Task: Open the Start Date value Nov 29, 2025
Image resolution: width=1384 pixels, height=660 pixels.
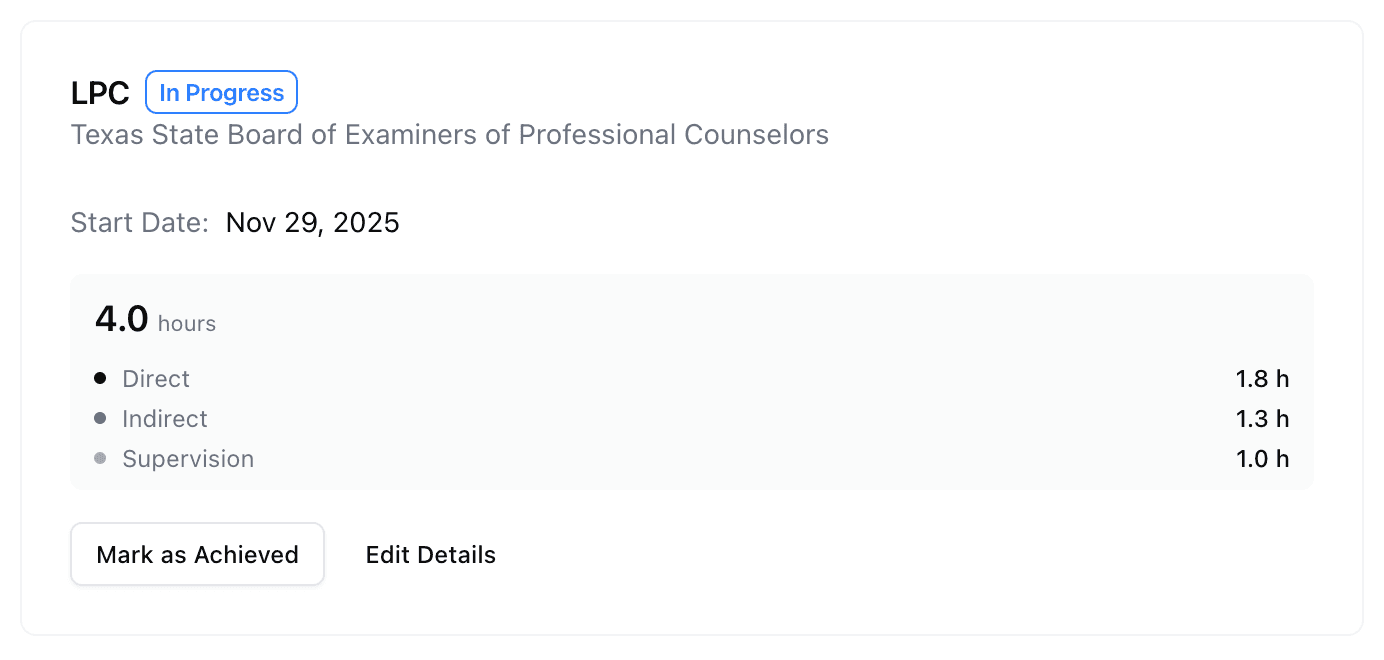Action: [x=312, y=222]
